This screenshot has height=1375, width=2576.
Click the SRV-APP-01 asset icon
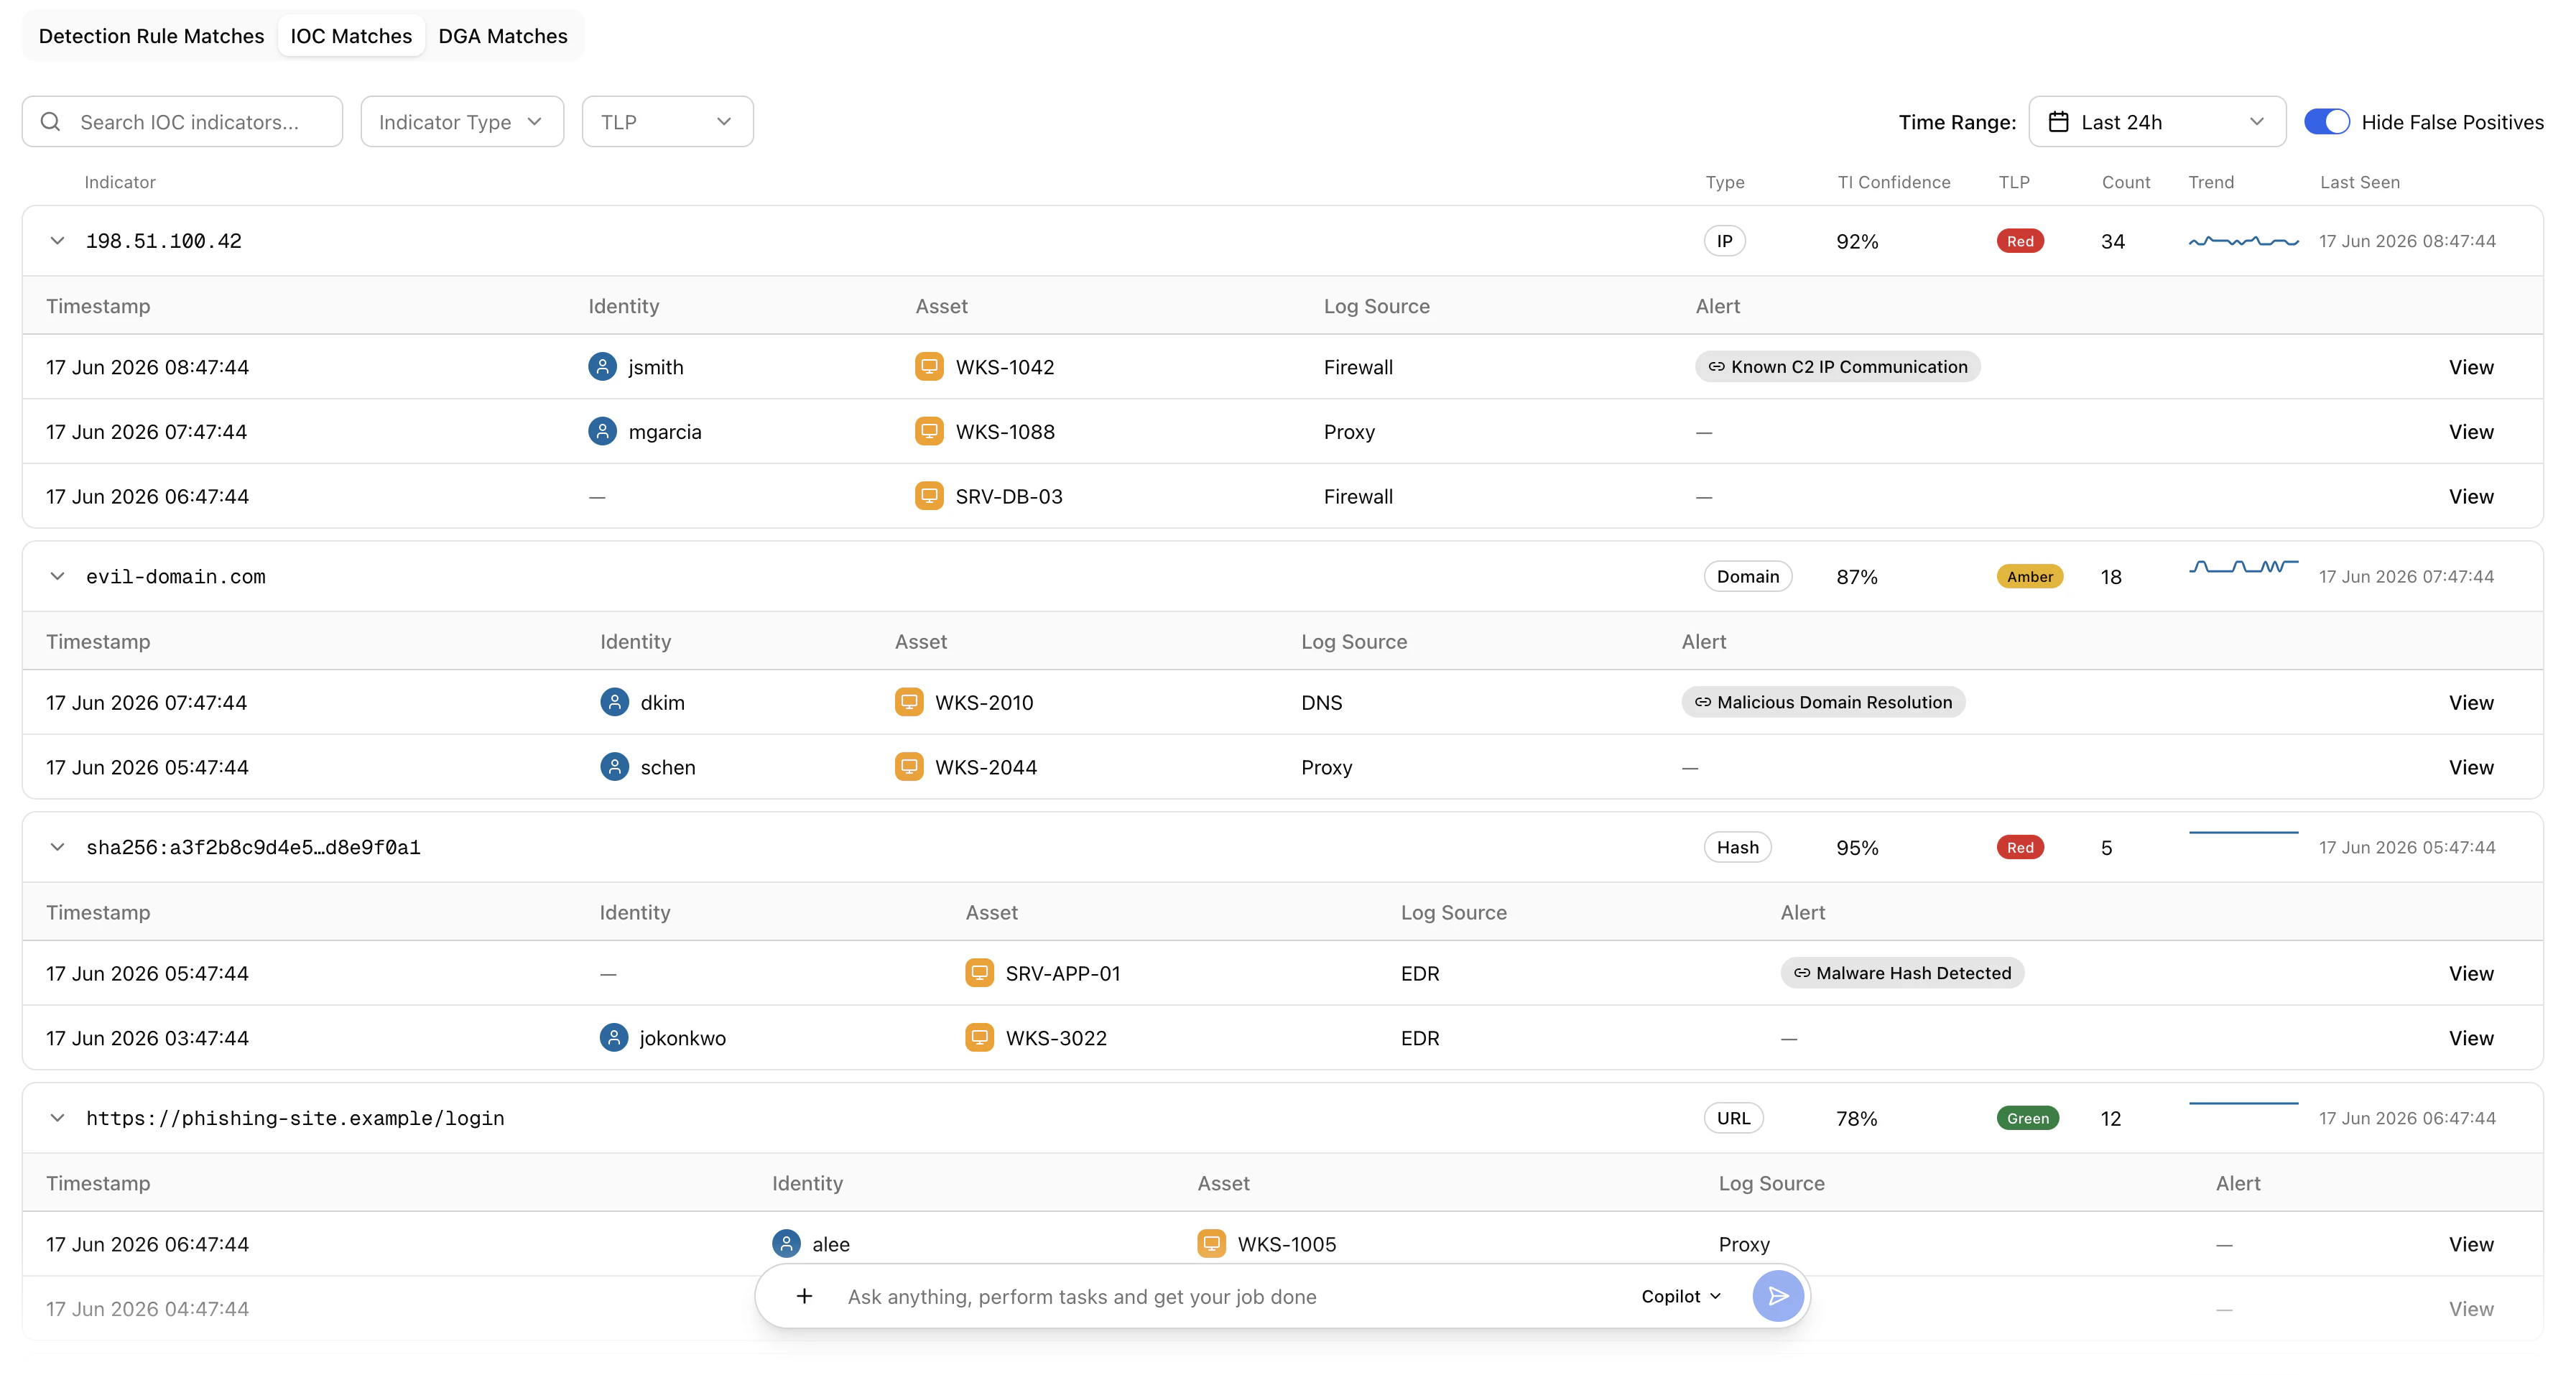(979, 973)
